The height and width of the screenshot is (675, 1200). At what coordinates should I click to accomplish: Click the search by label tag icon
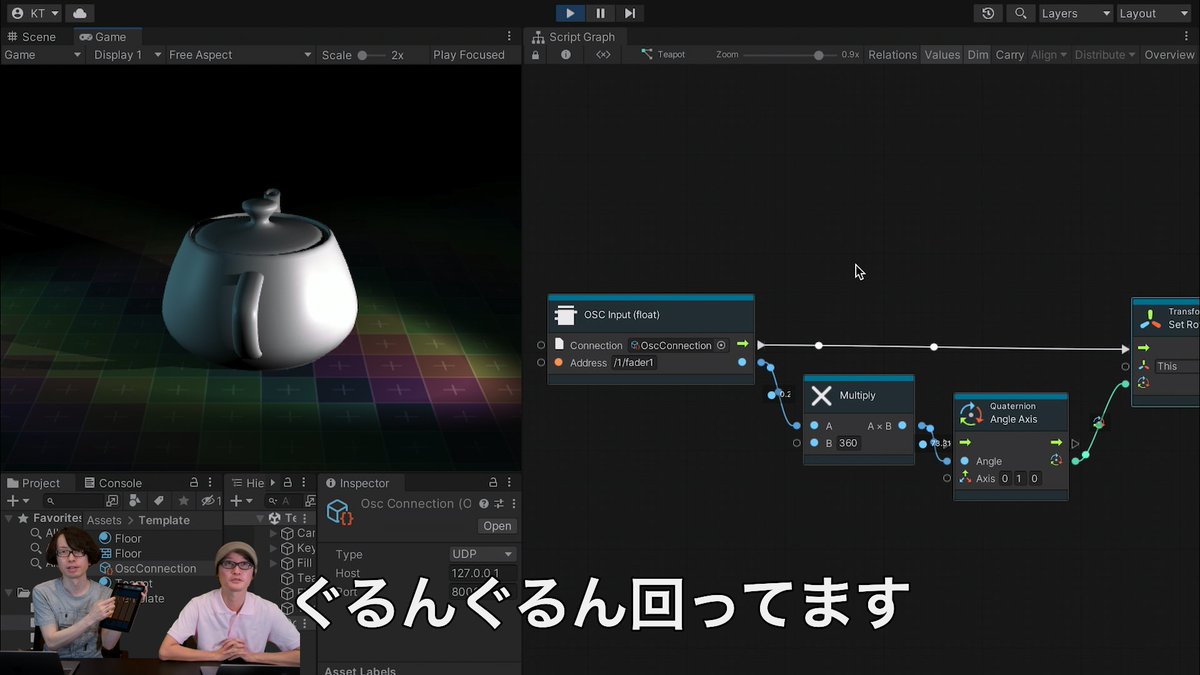158,501
